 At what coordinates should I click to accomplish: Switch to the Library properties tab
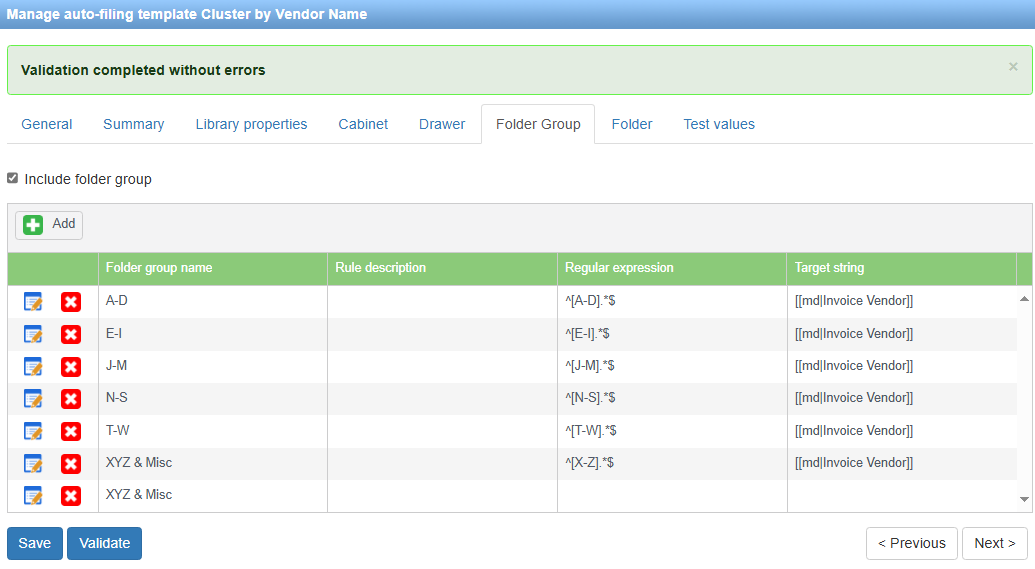[251, 124]
